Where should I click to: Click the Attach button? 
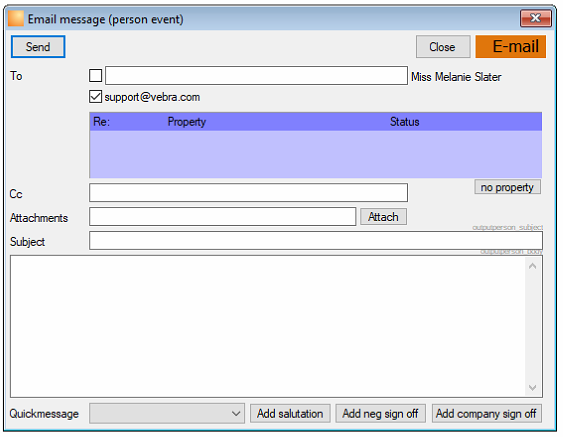click(383, 217)
